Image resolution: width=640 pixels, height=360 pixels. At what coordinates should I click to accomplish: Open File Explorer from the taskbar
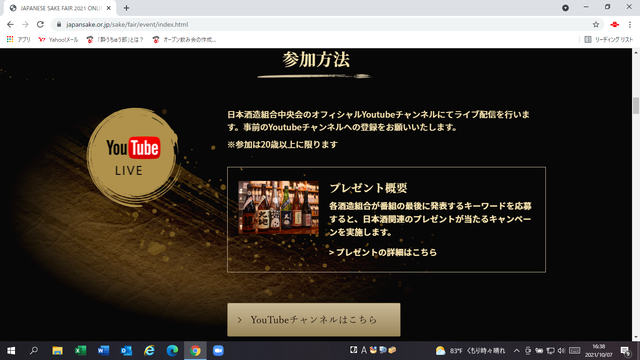pos(57,351)
